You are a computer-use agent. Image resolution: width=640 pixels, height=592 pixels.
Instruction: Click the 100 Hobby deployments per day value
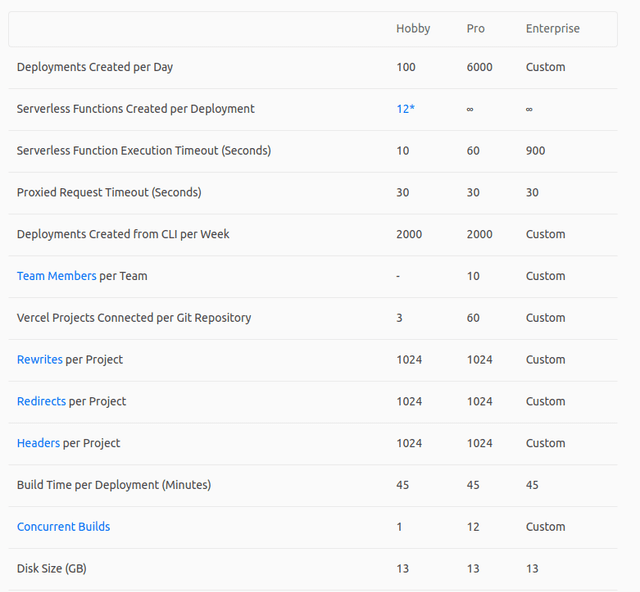coord(406,67)
